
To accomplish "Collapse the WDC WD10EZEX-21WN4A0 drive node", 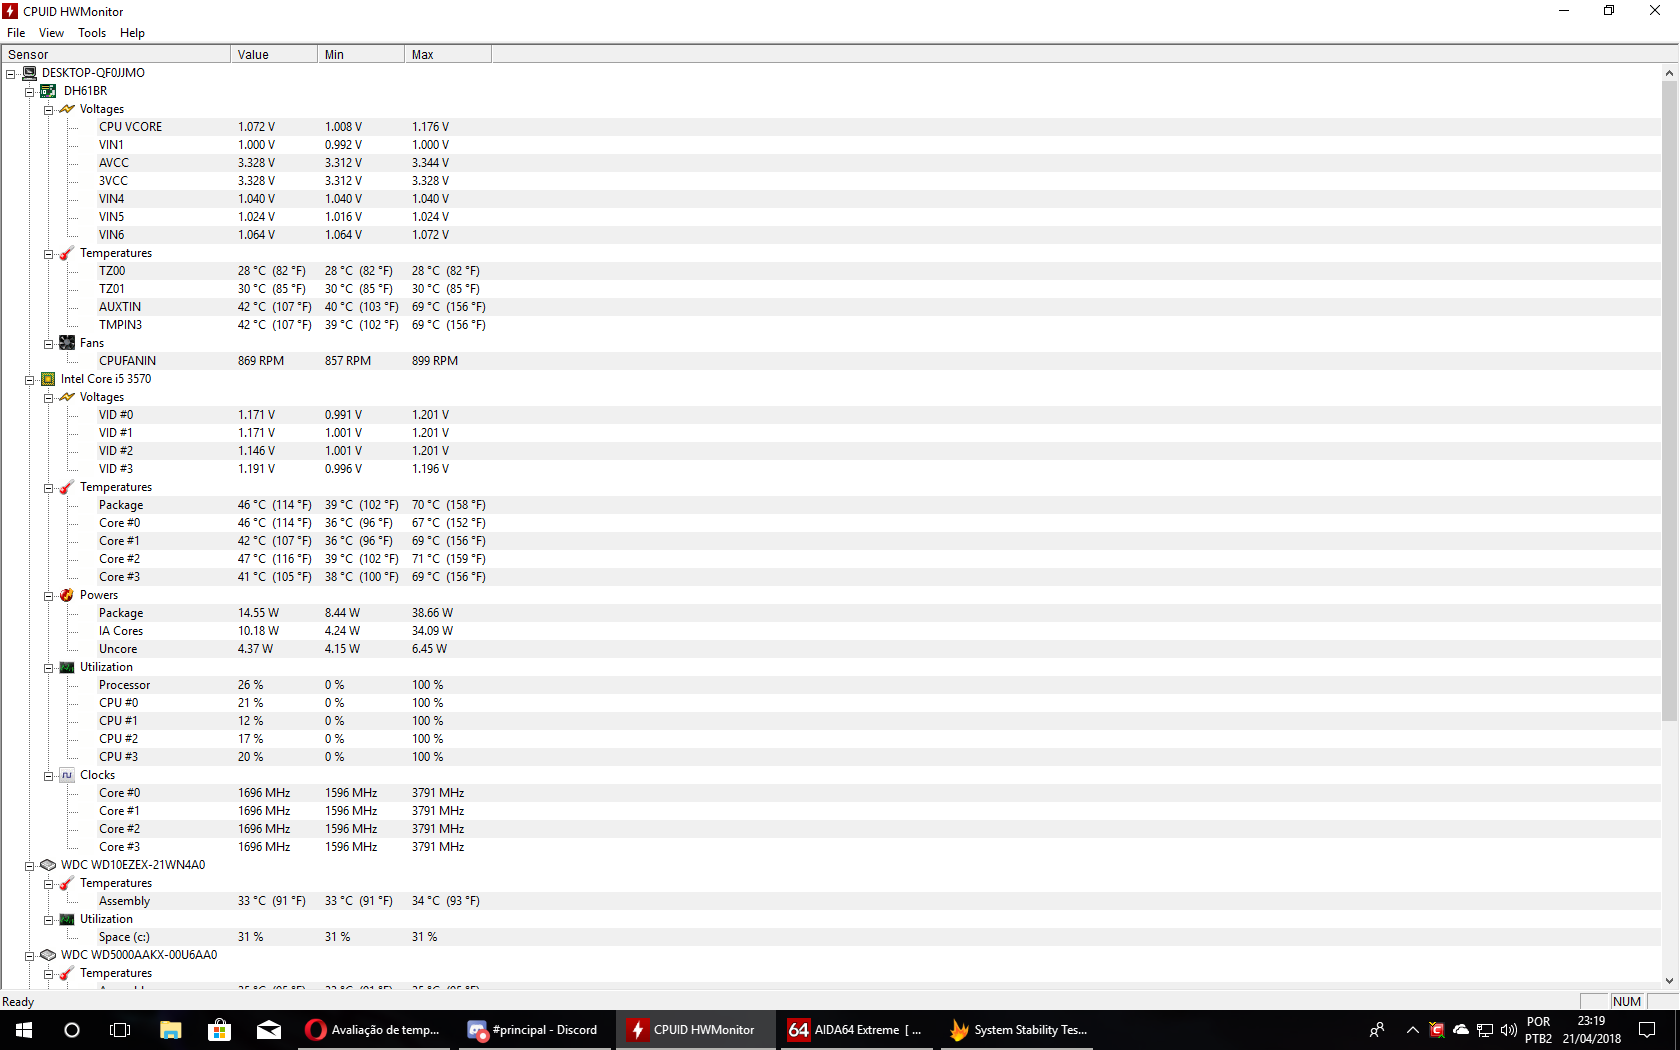I will click(x=30, y=865).
